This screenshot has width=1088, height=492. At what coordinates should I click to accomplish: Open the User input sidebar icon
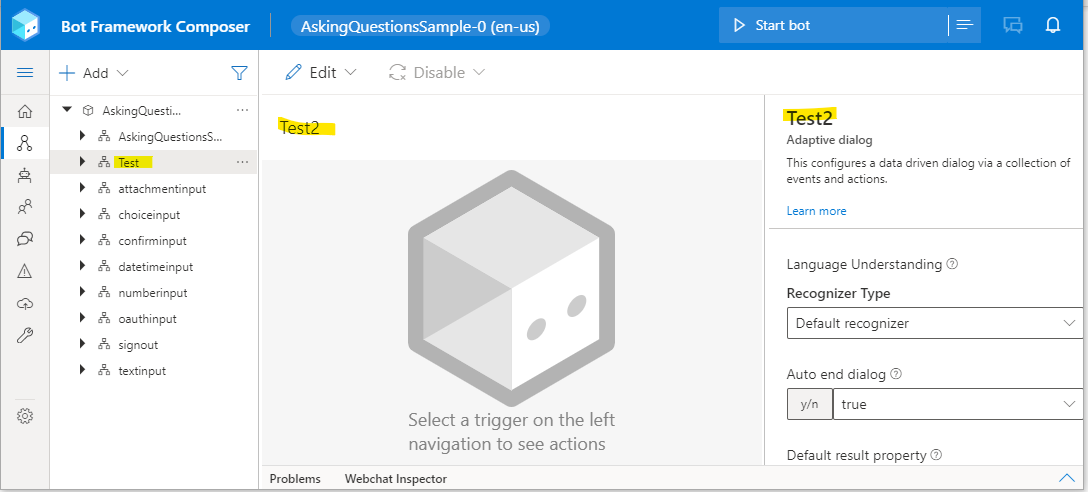(x=25, y=207)
